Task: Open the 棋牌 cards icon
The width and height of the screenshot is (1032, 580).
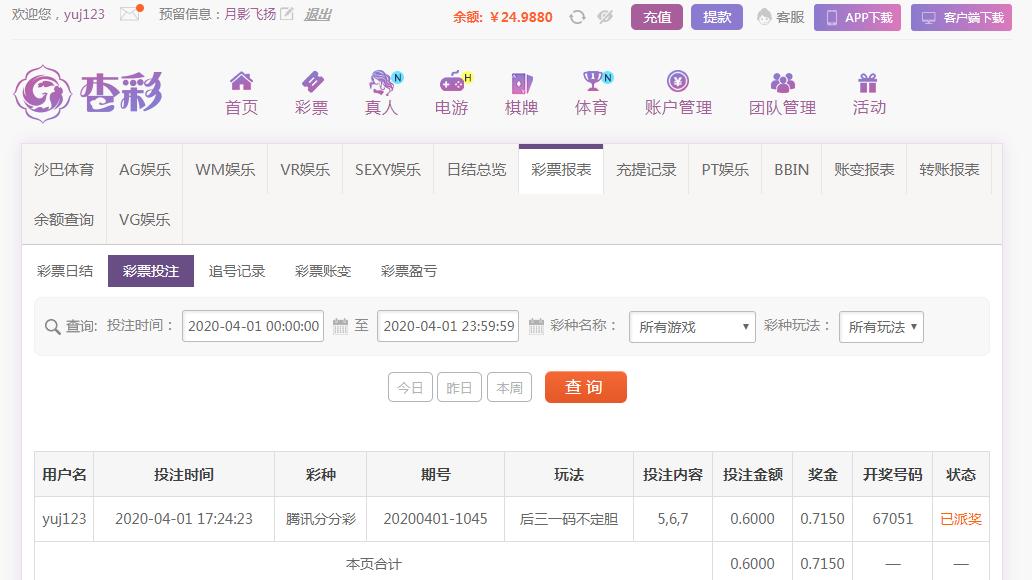Action: pyautogui.click(x=522, y=83)
